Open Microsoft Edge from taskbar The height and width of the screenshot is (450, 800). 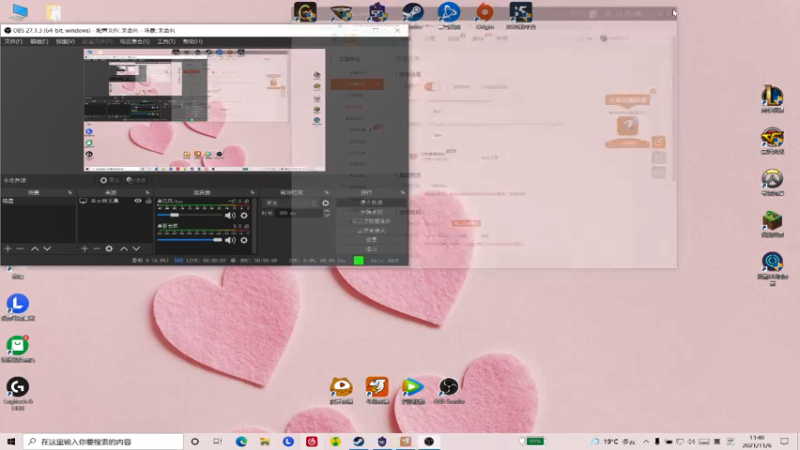(241, 441)
